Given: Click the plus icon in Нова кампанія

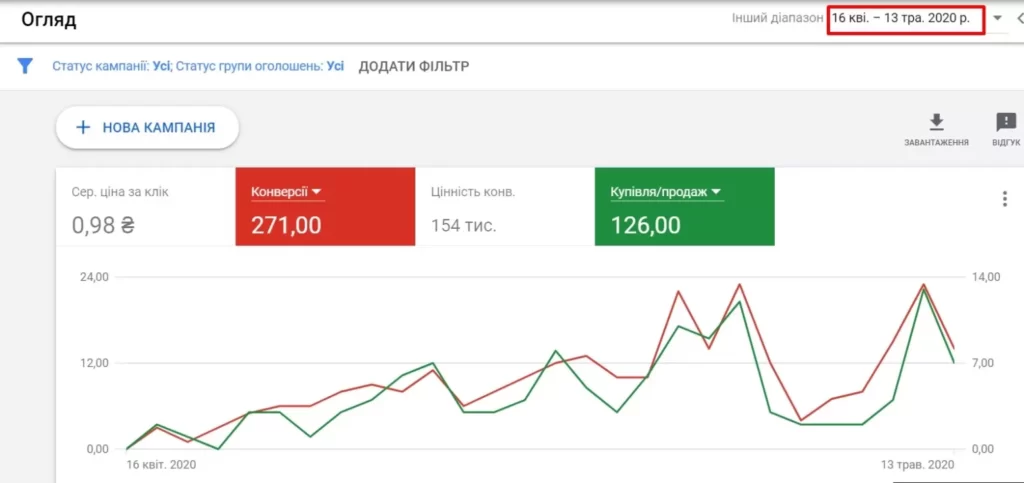Looking at the screenshot, I should pyautogui.click(x=83, y=127).
